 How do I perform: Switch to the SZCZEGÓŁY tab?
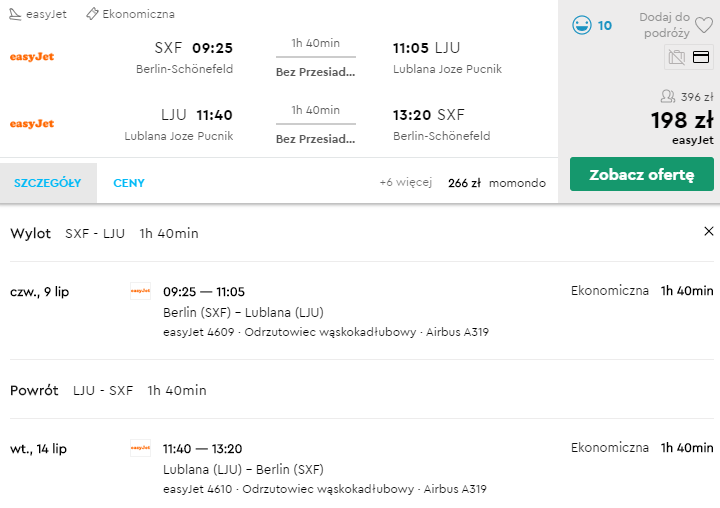[48, 183]
